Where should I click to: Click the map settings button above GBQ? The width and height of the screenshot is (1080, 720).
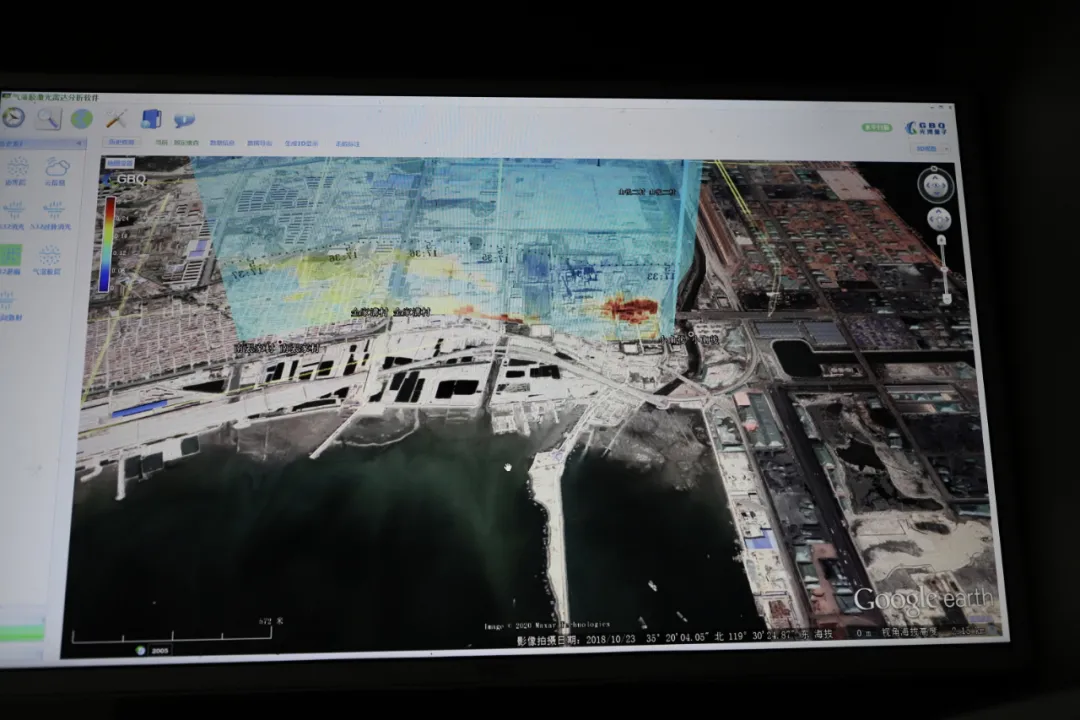click(x=118, y=163)
